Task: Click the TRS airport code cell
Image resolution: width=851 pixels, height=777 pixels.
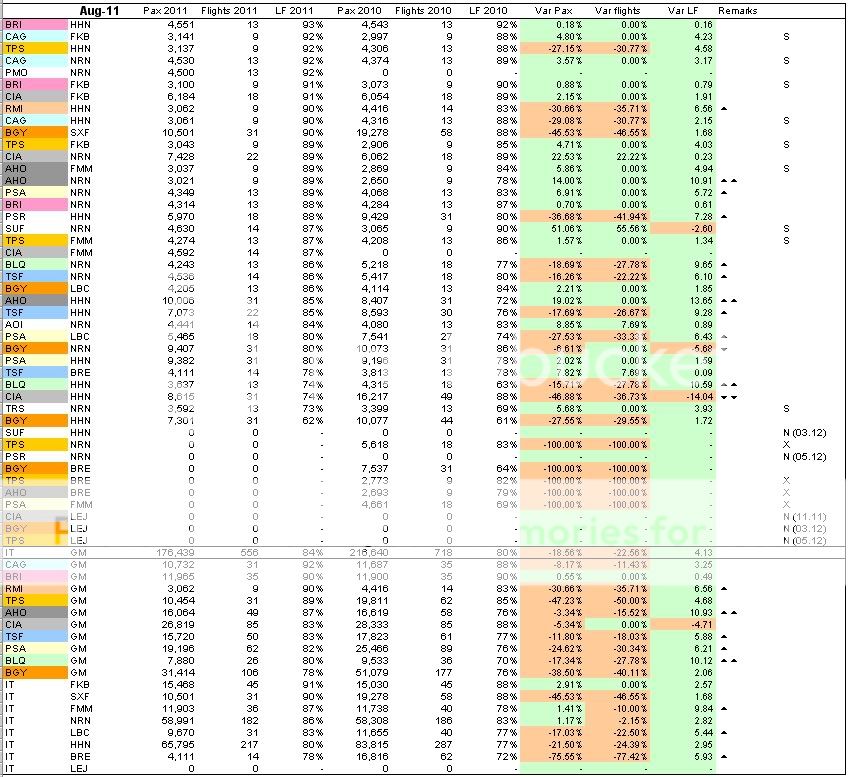Action: tap(15, 407)
